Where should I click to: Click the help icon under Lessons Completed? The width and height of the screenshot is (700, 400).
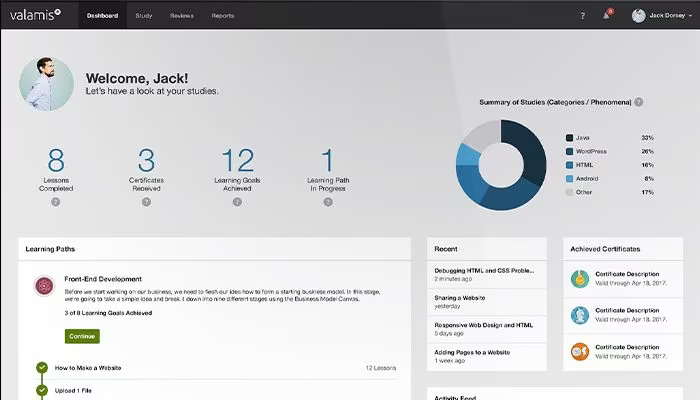55,202
